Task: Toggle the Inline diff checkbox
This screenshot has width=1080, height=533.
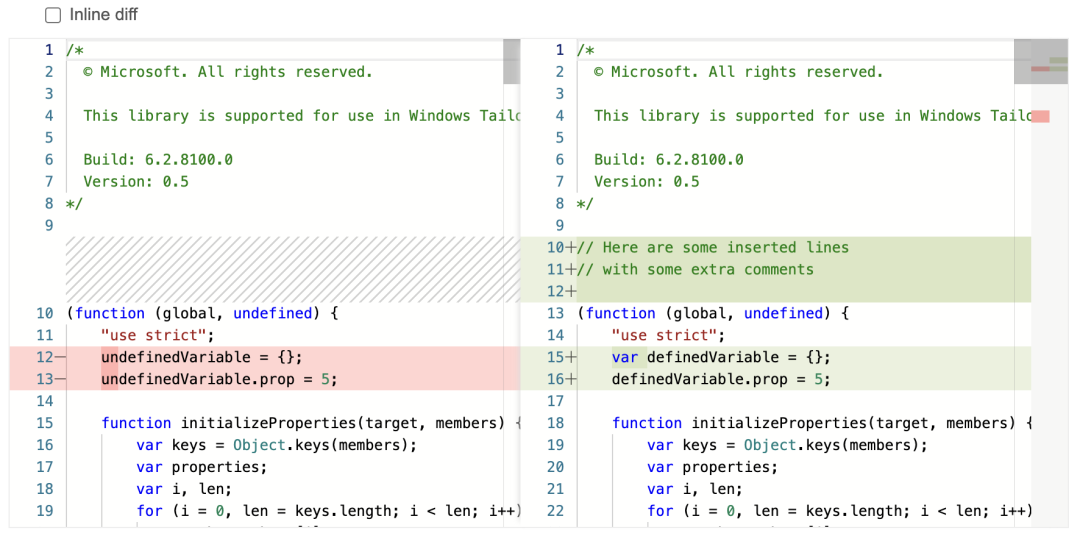Action: pos(53,15)
